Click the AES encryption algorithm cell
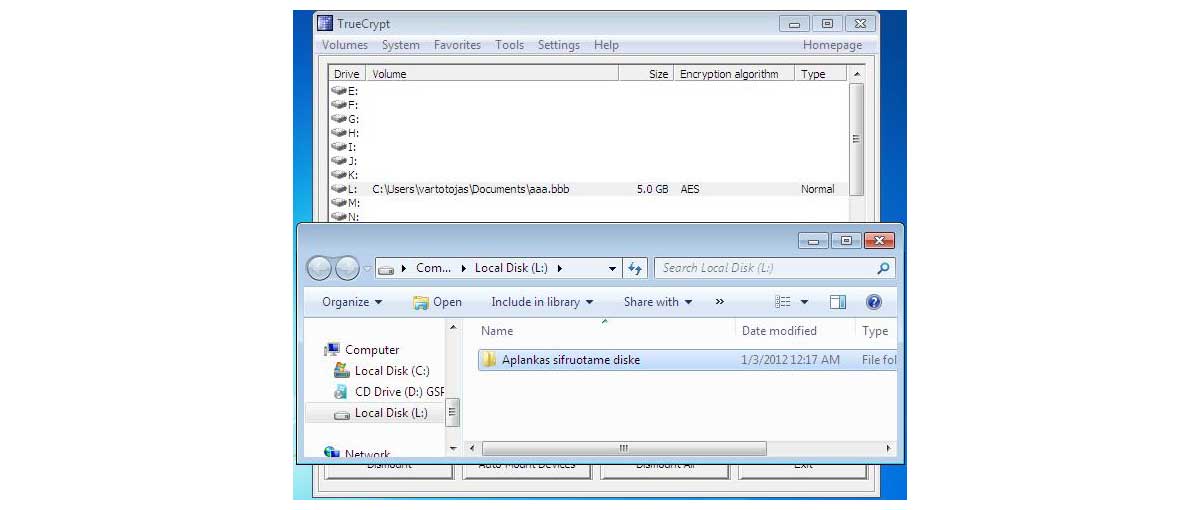The image size is (1200, 510). click(690, 189)
